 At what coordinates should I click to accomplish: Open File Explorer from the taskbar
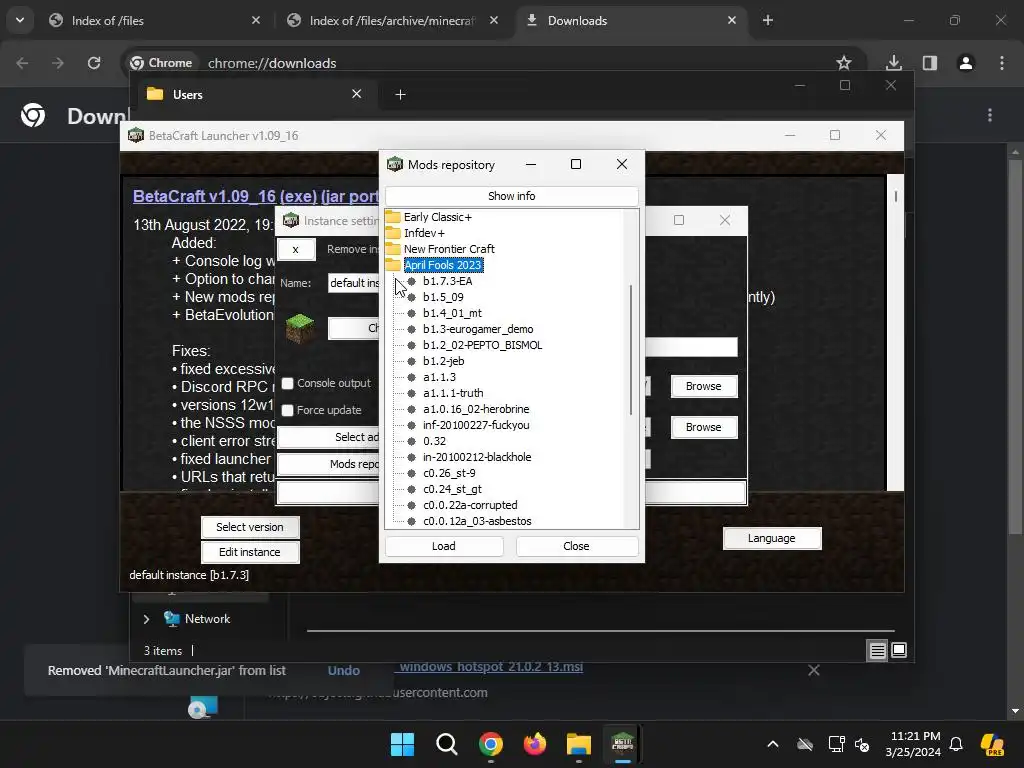[579, 744]
